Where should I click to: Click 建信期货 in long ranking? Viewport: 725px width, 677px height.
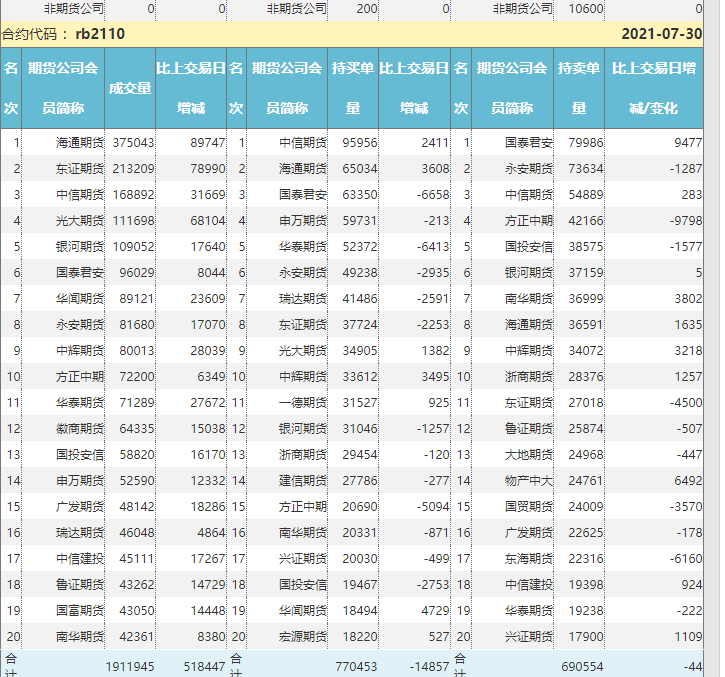[303, 481]
